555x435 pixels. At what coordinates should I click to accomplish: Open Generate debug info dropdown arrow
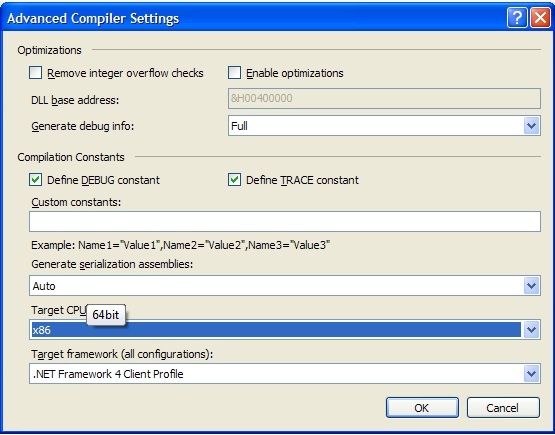pos(531,126)
